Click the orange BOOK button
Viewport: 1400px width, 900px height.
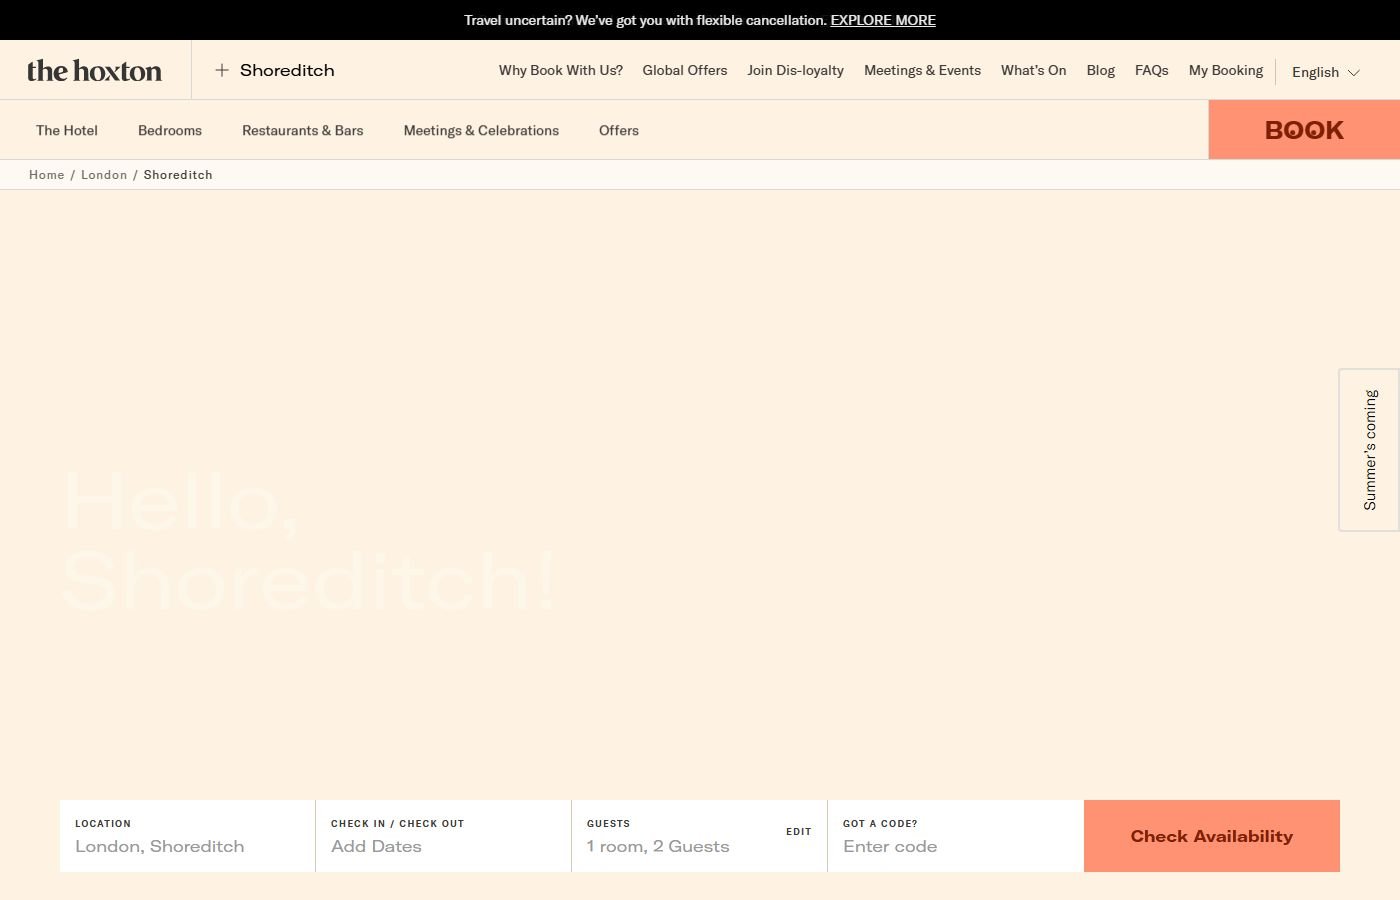point(1304,130)
